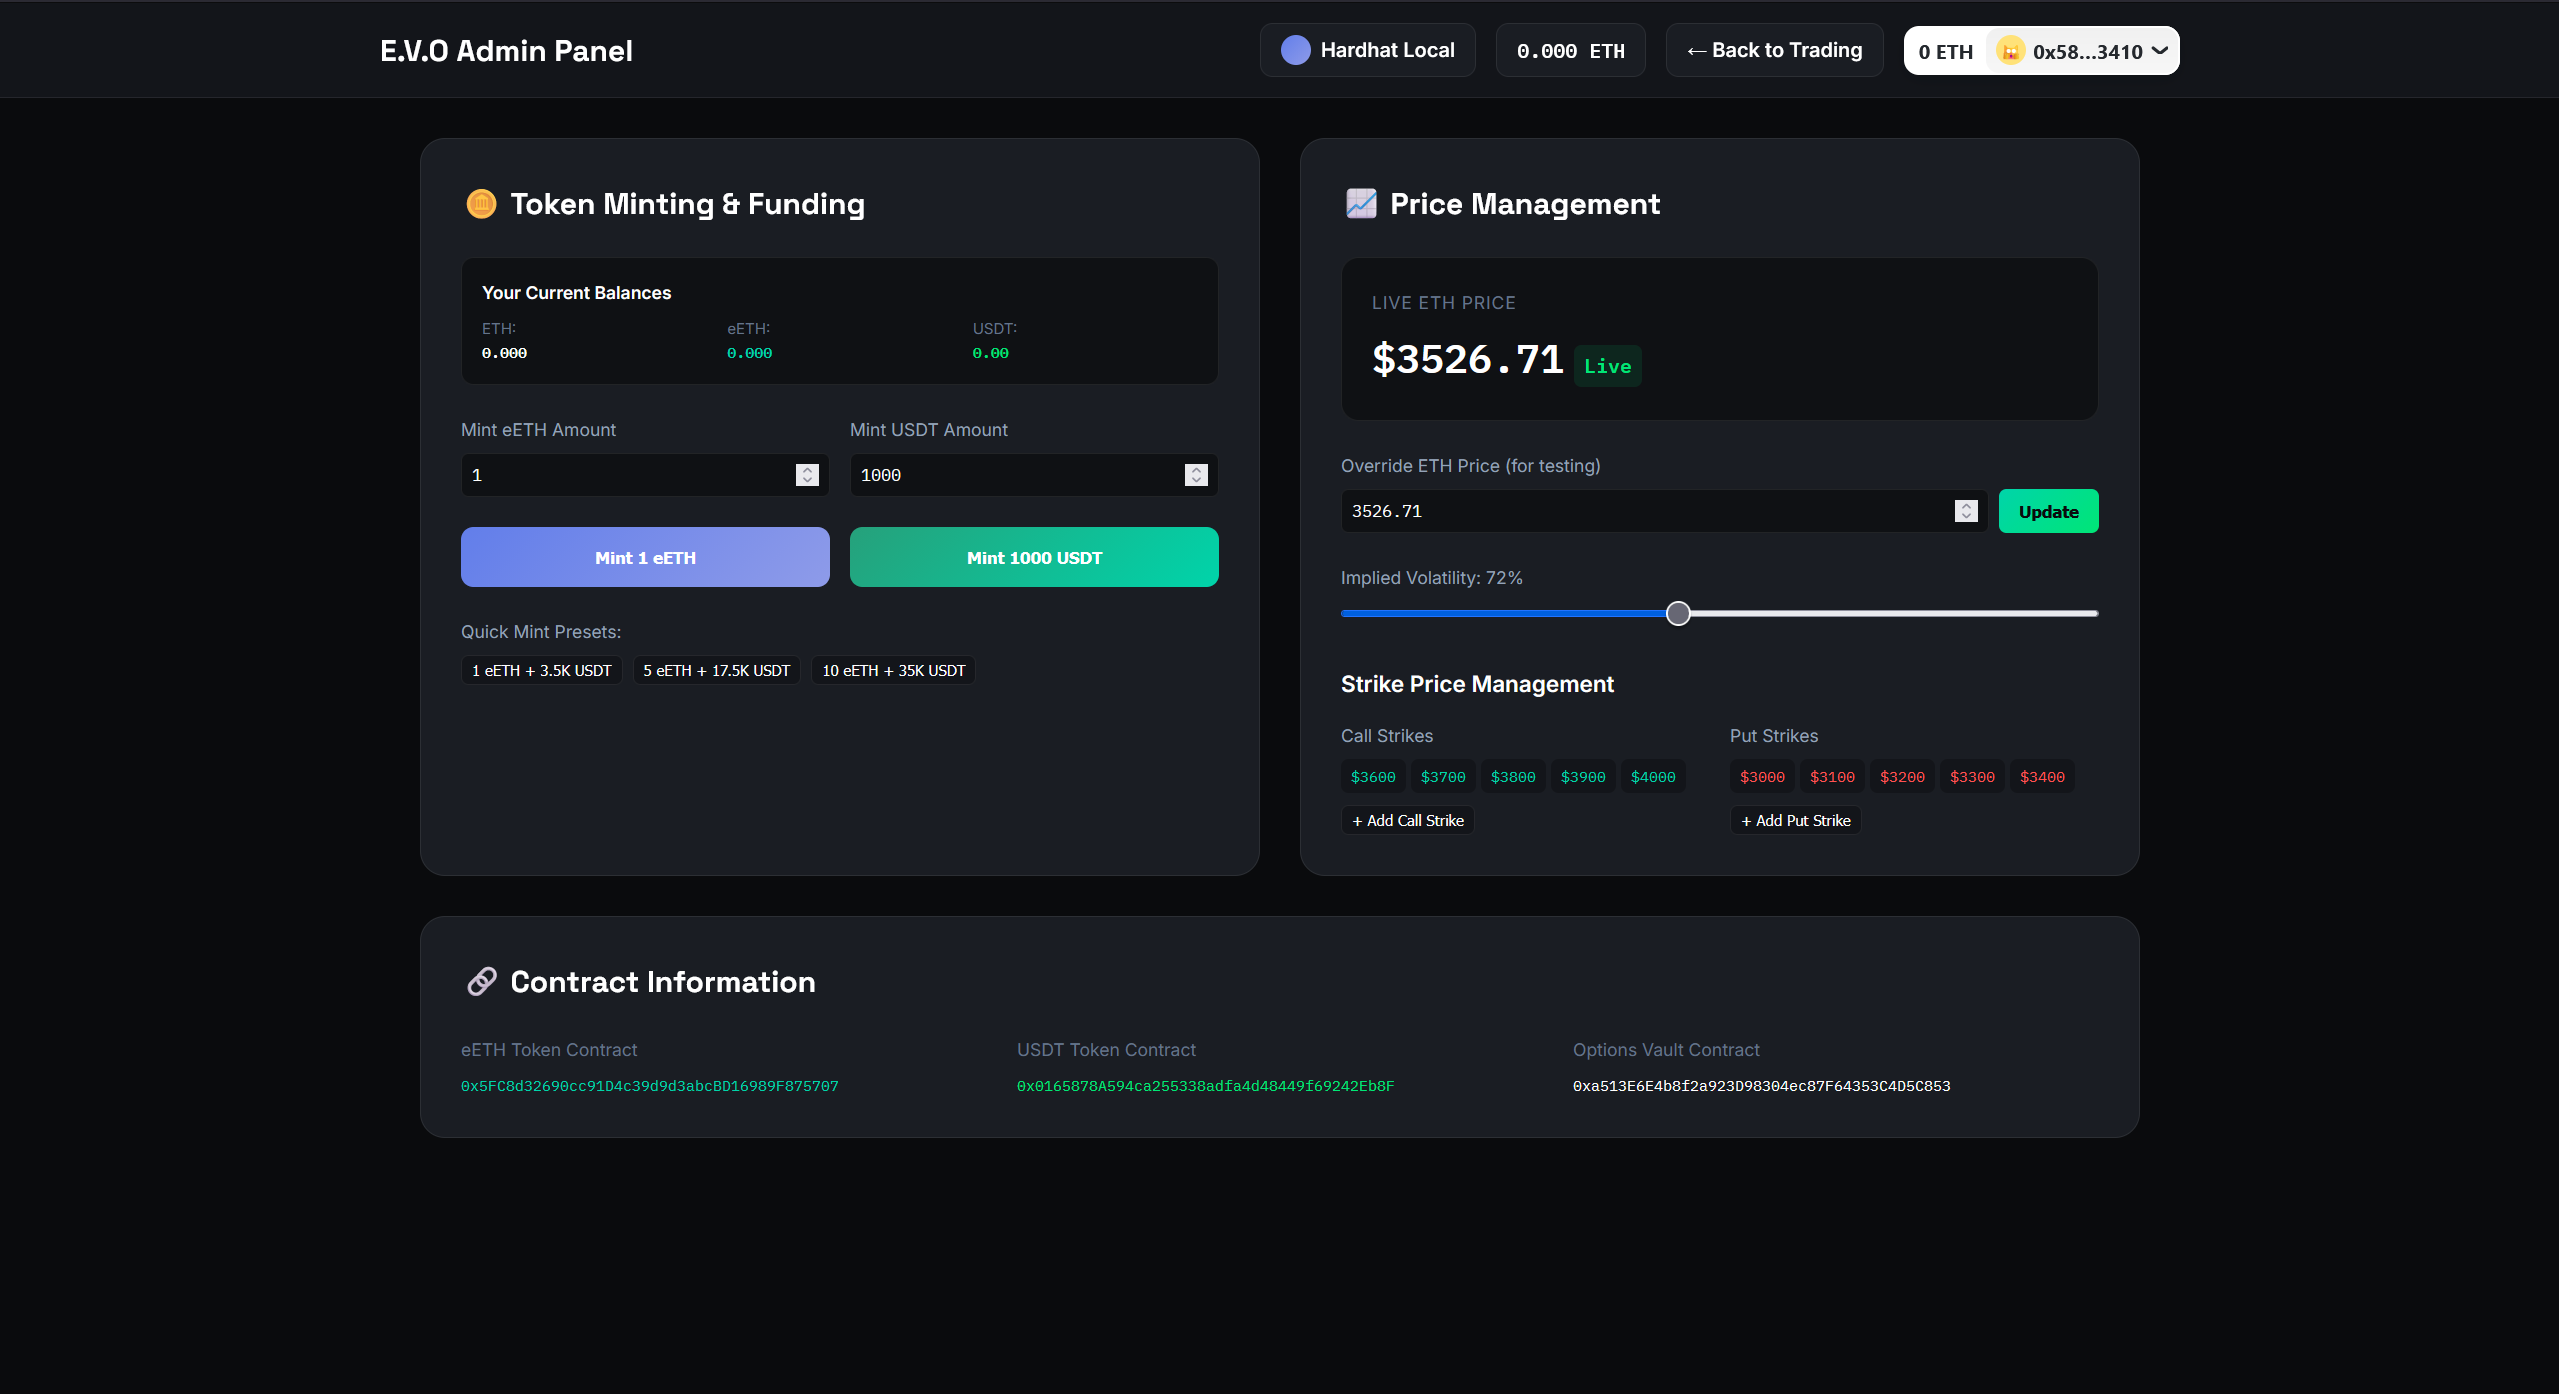Open the Hardhat Local network selector
Screen dimensions: 2559x1394
(x=1367, y=51)
